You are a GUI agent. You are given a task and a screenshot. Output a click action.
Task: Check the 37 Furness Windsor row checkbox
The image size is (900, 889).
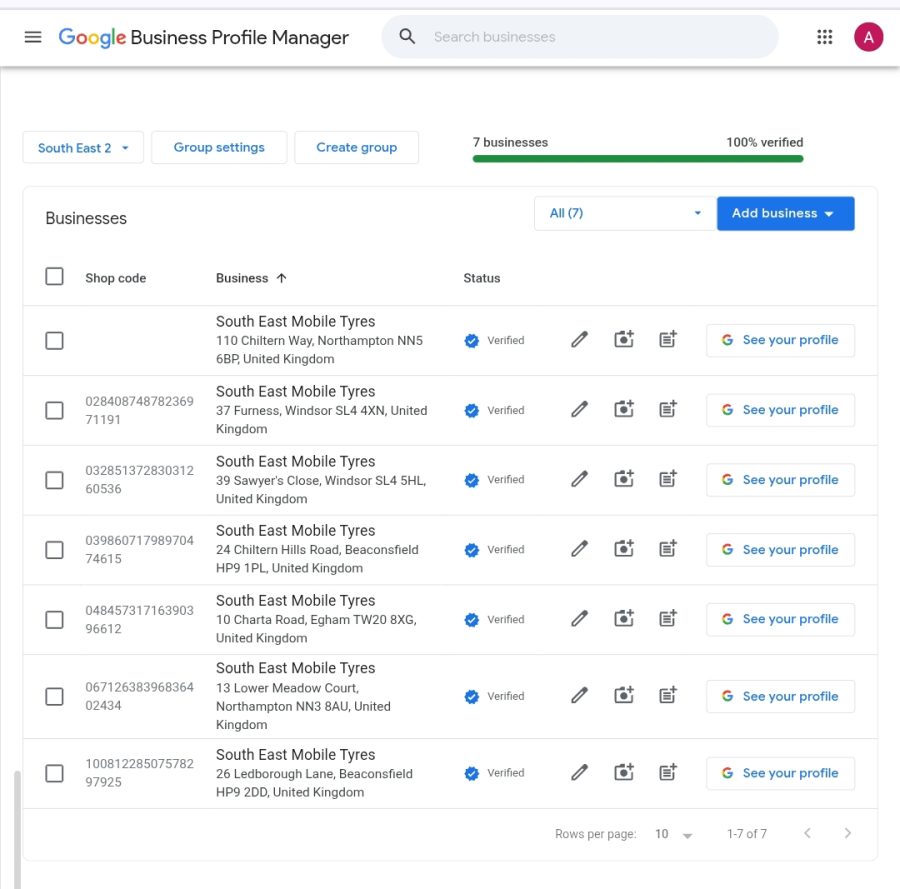[x=54, y=410]
